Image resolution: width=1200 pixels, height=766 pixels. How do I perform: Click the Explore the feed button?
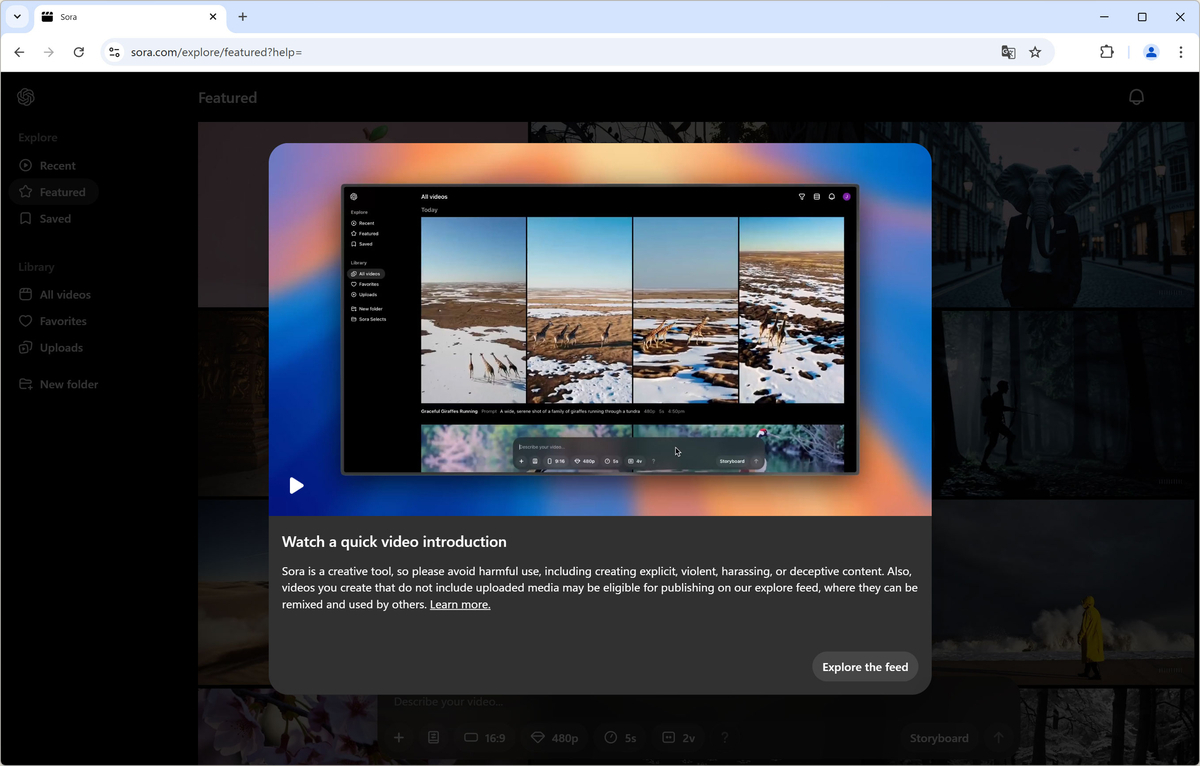coord(865,667)
